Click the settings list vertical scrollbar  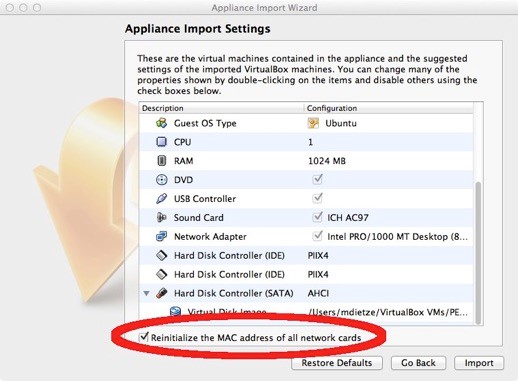(478, 213)
